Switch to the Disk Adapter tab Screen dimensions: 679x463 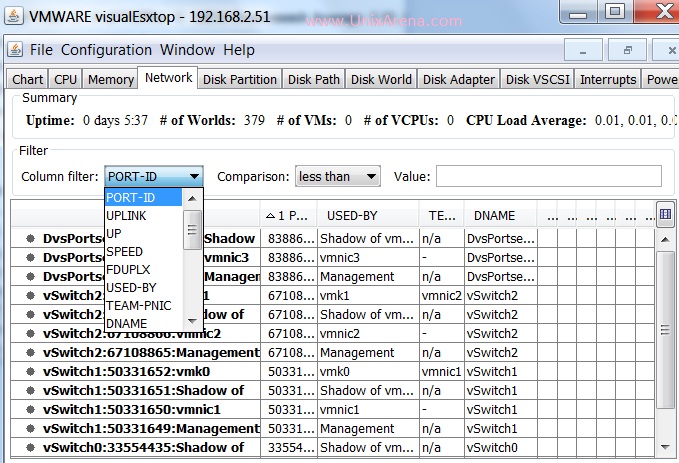pos(459,79)
